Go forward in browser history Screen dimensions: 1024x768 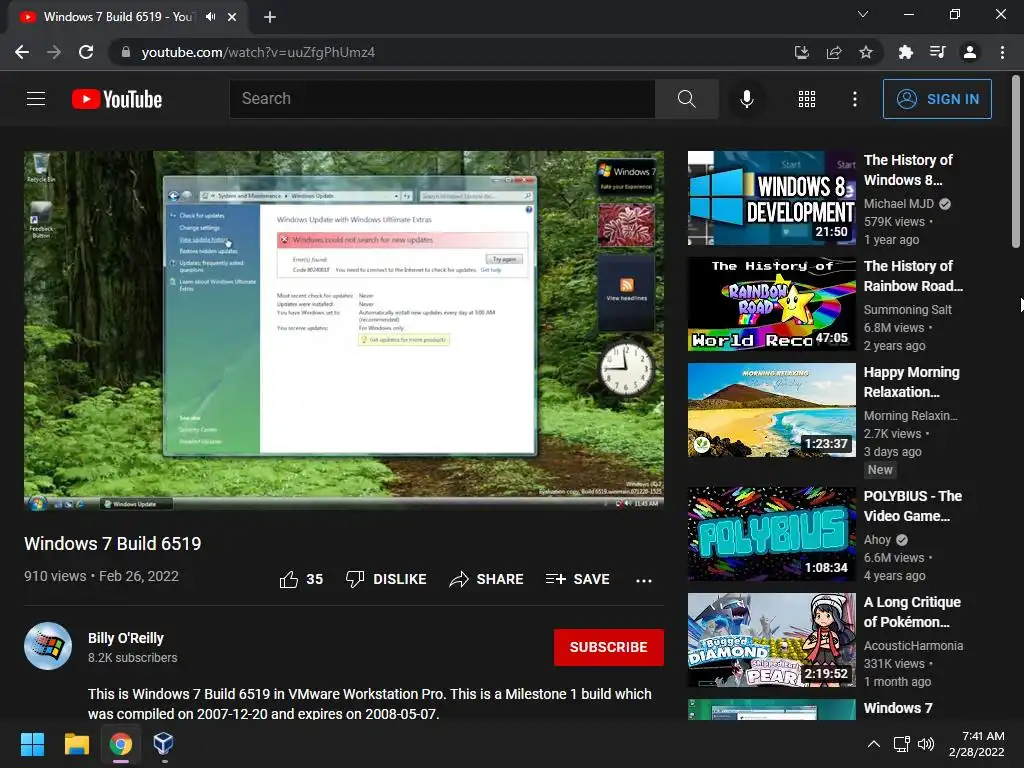click(54, 52)
